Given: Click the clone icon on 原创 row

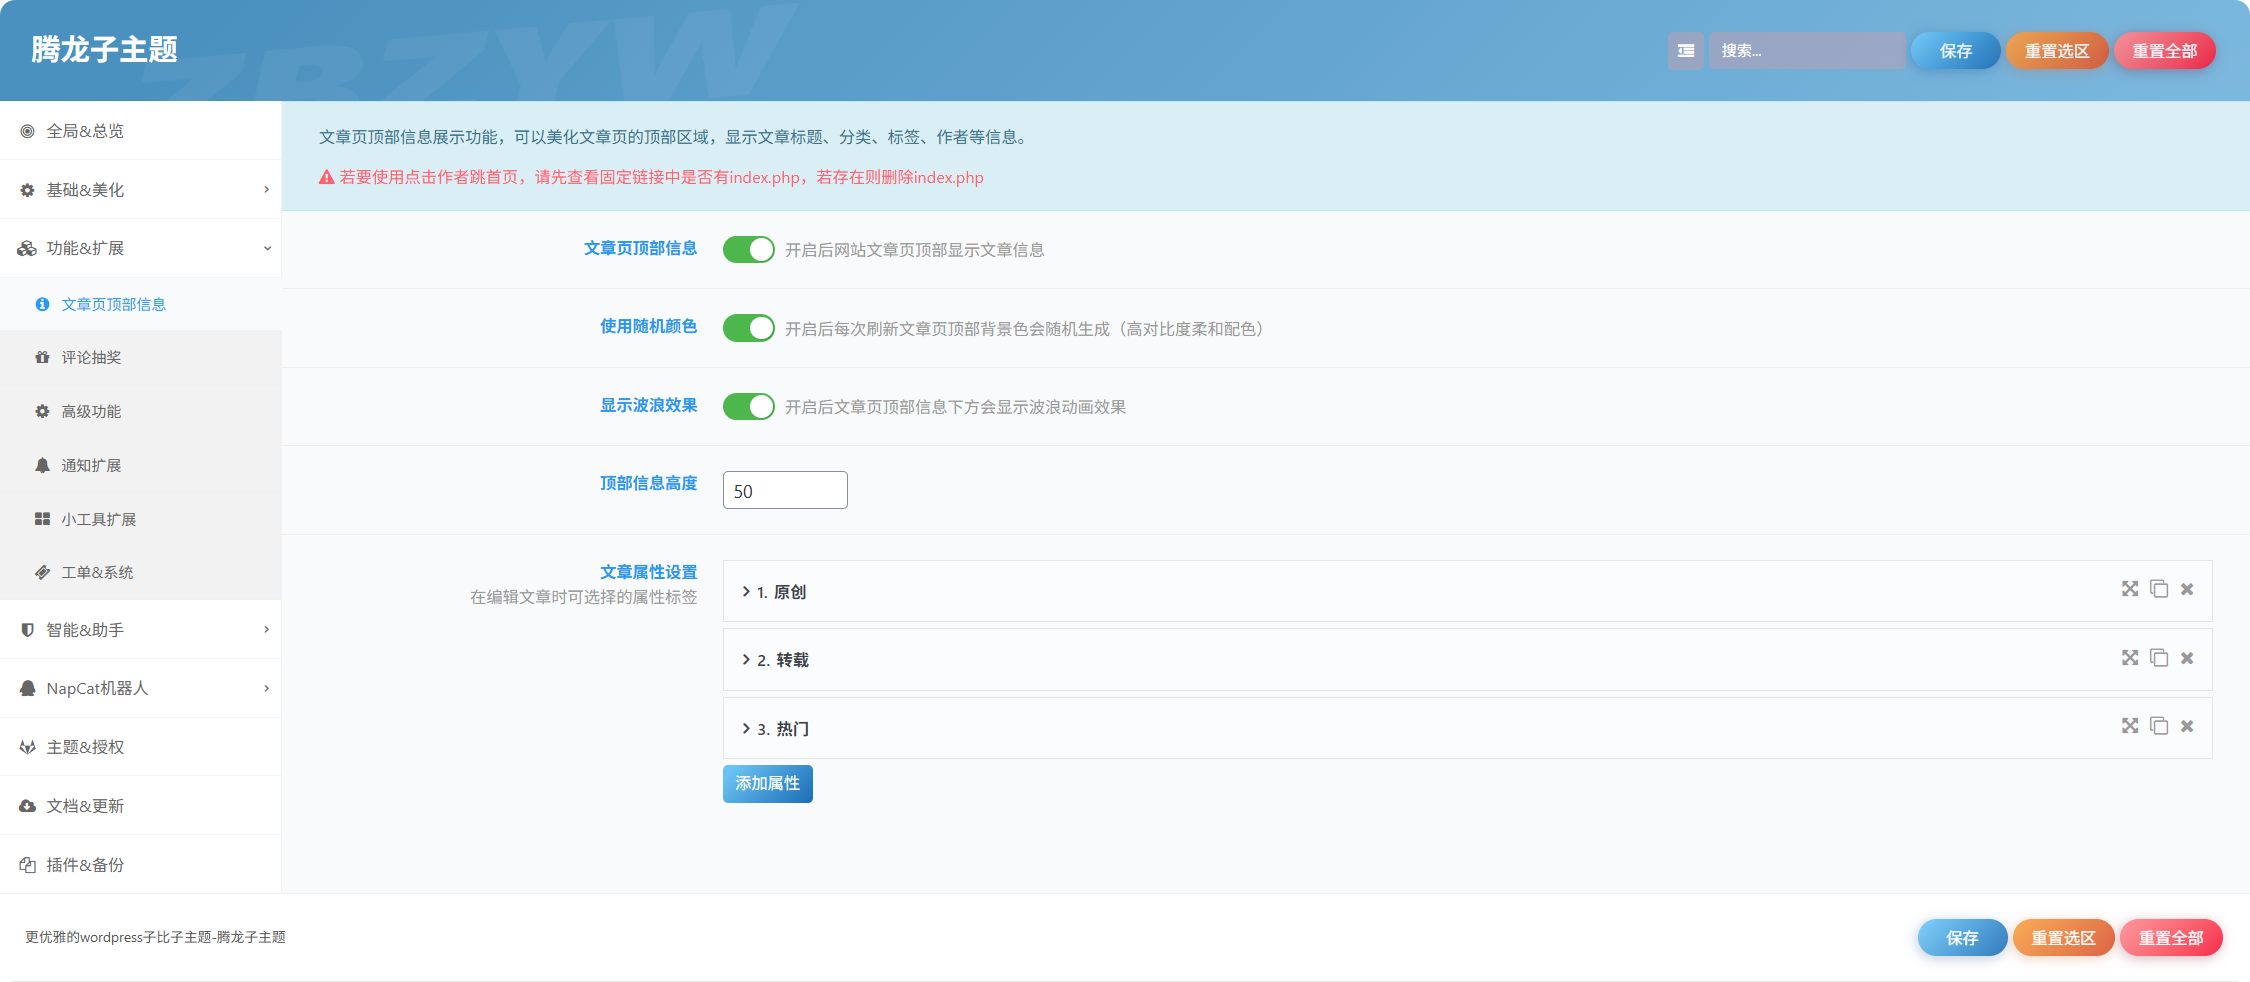Looking at the screenshot, I should pos(2159,589).
